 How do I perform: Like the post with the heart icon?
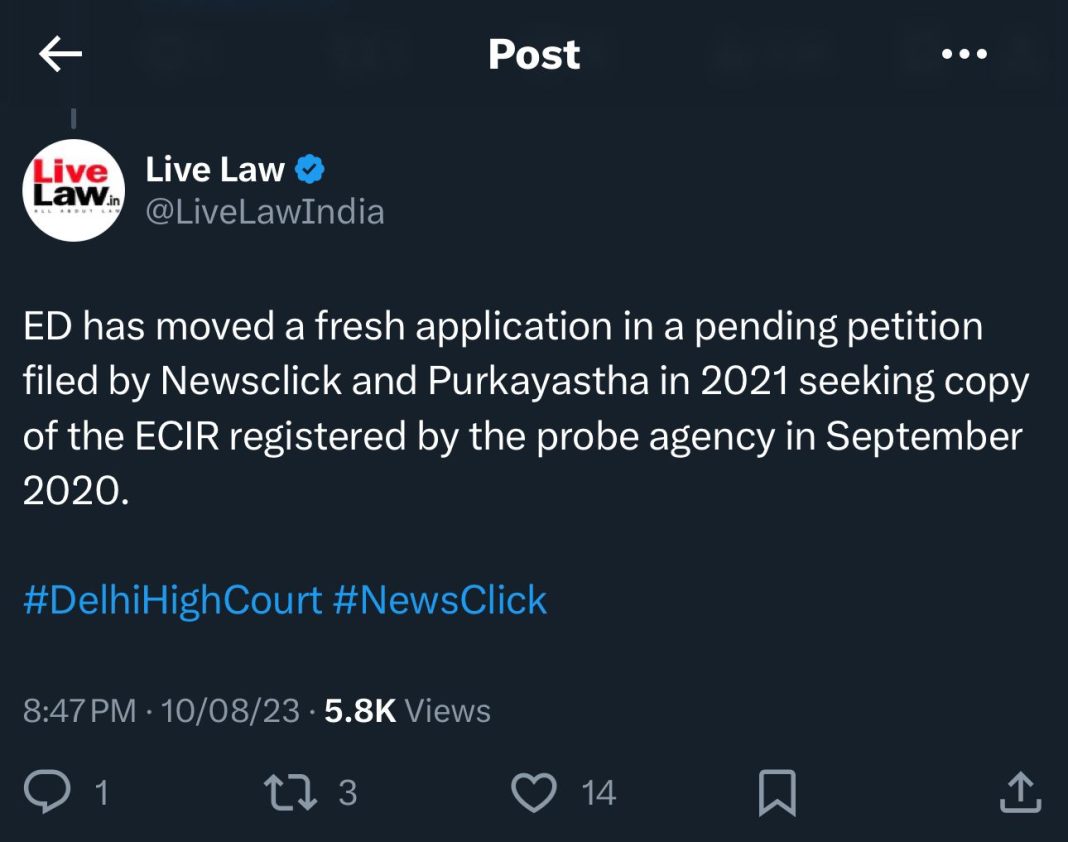point(534,792)
